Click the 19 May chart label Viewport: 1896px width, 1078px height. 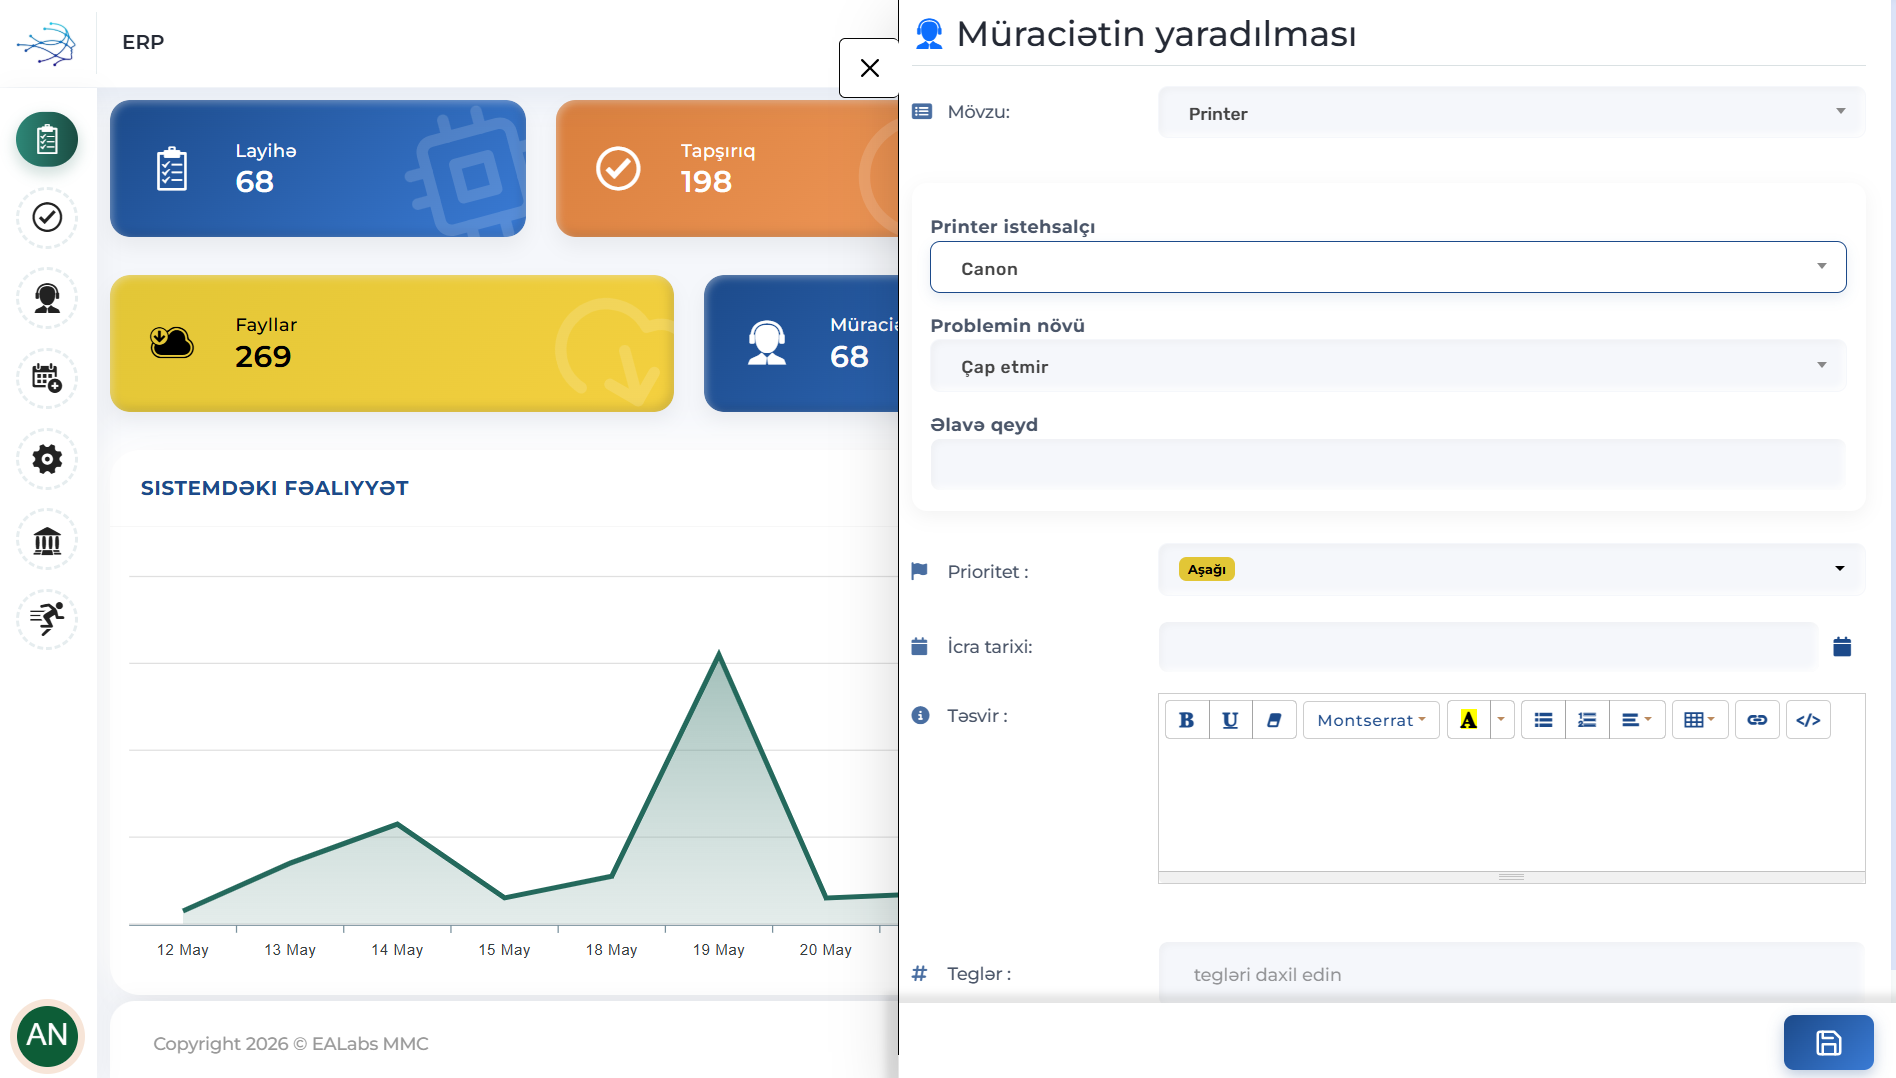coord(718,949)
